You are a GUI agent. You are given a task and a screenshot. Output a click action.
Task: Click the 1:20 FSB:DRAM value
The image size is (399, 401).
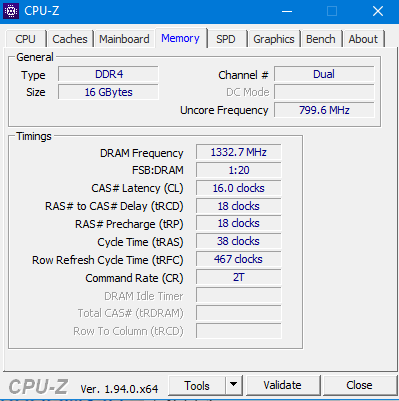tap(239, 170)
